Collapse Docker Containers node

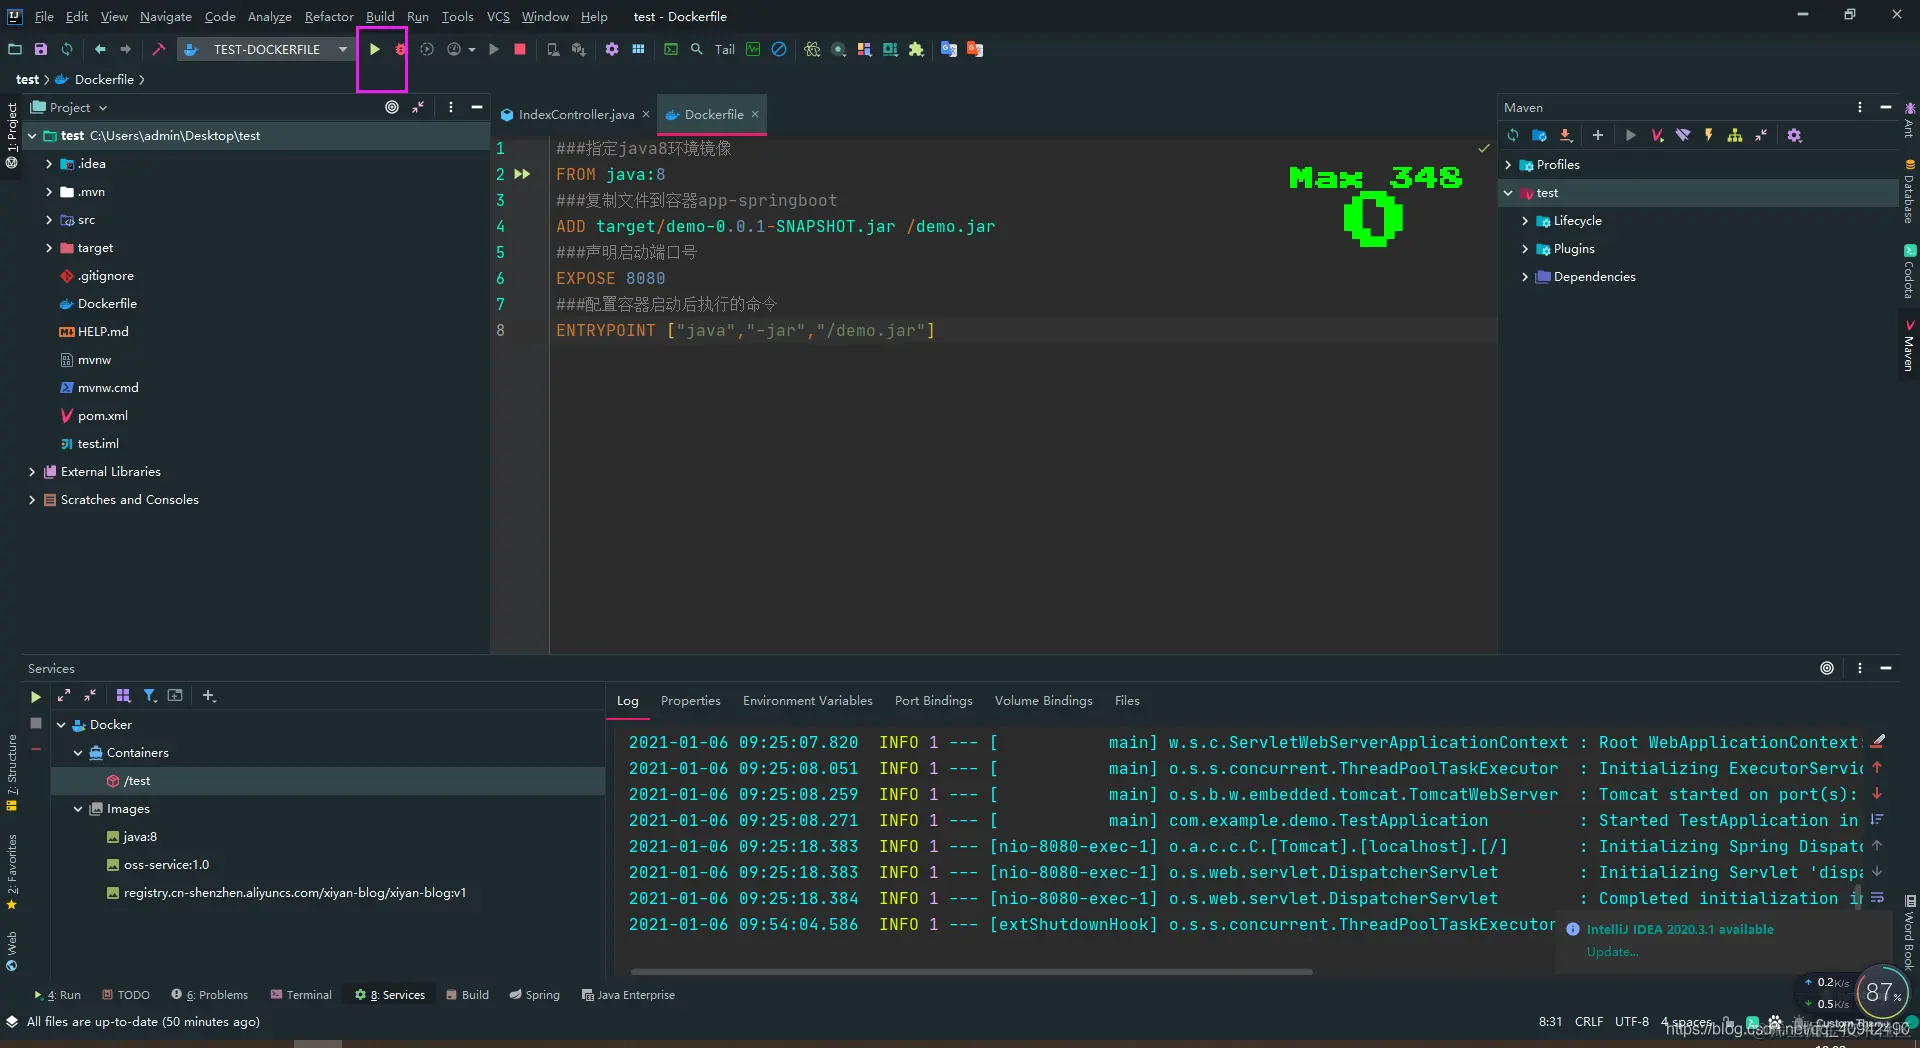tap(78, 753)
